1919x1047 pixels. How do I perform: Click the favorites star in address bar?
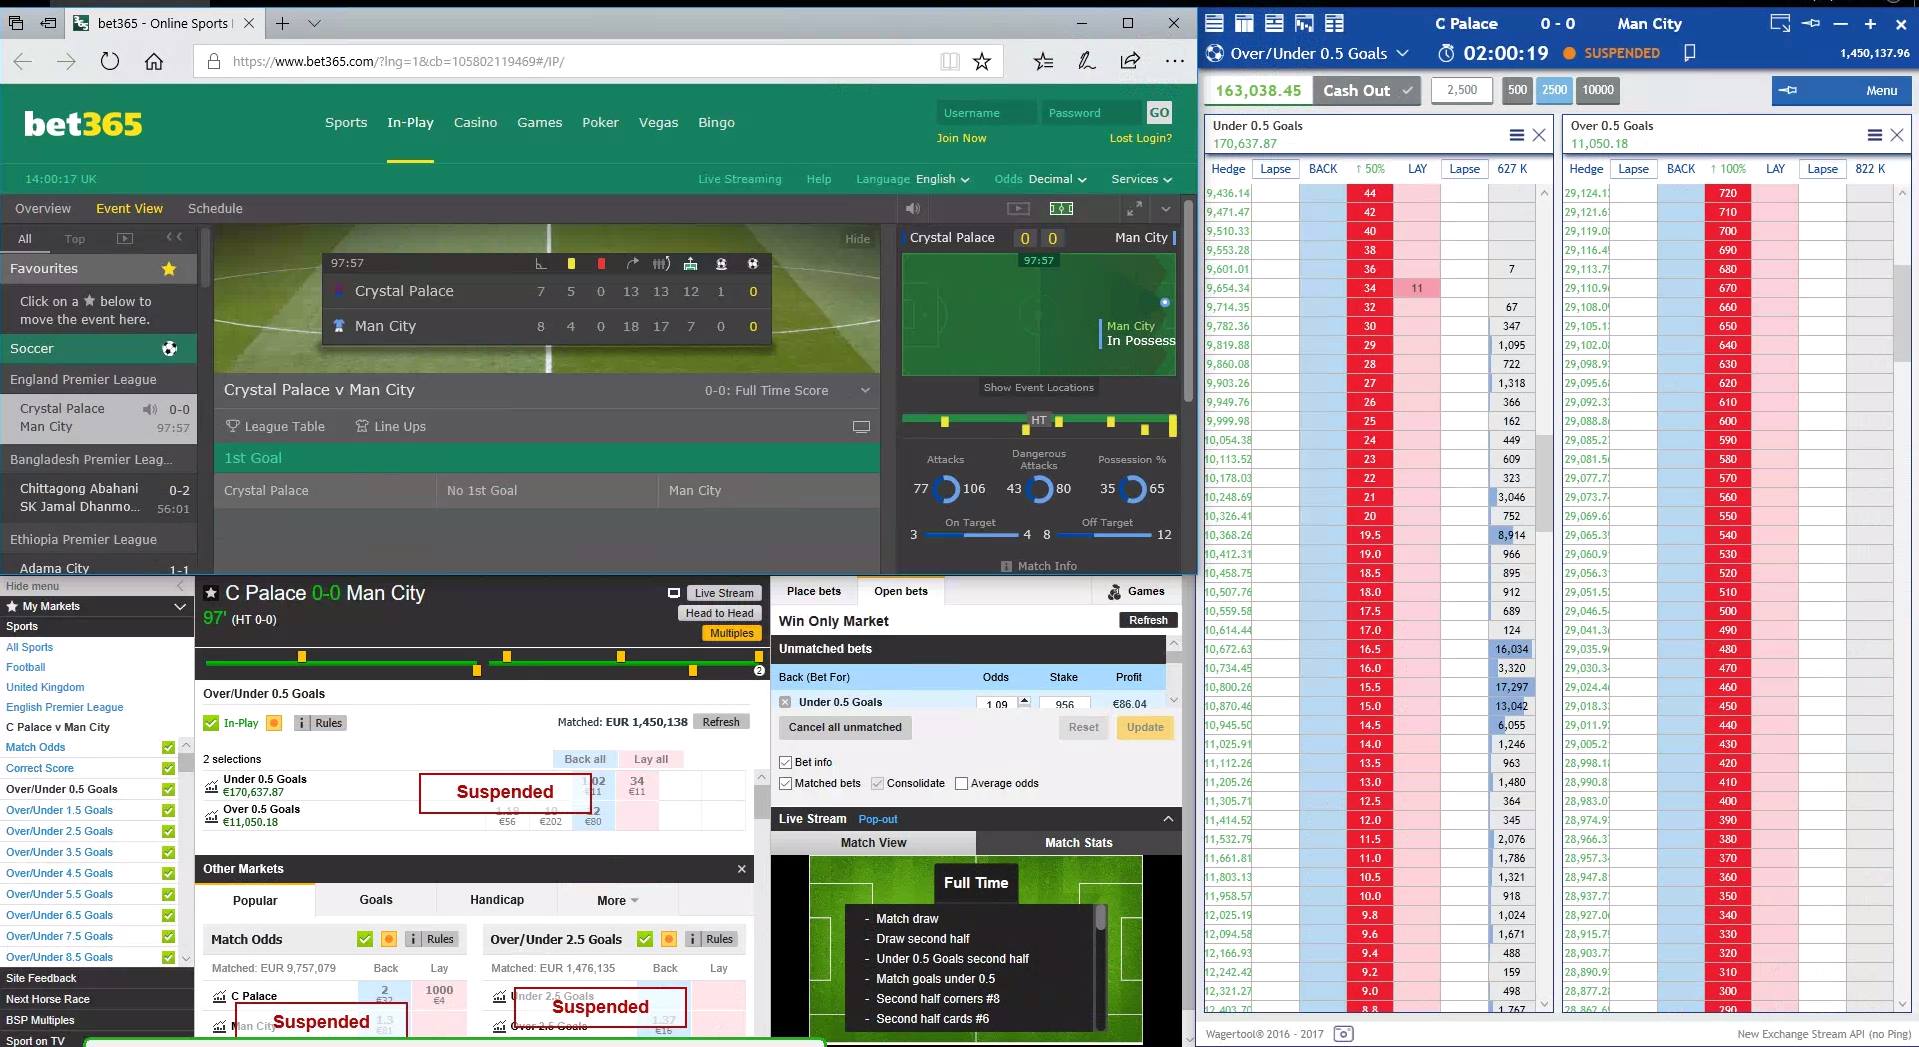982,62
